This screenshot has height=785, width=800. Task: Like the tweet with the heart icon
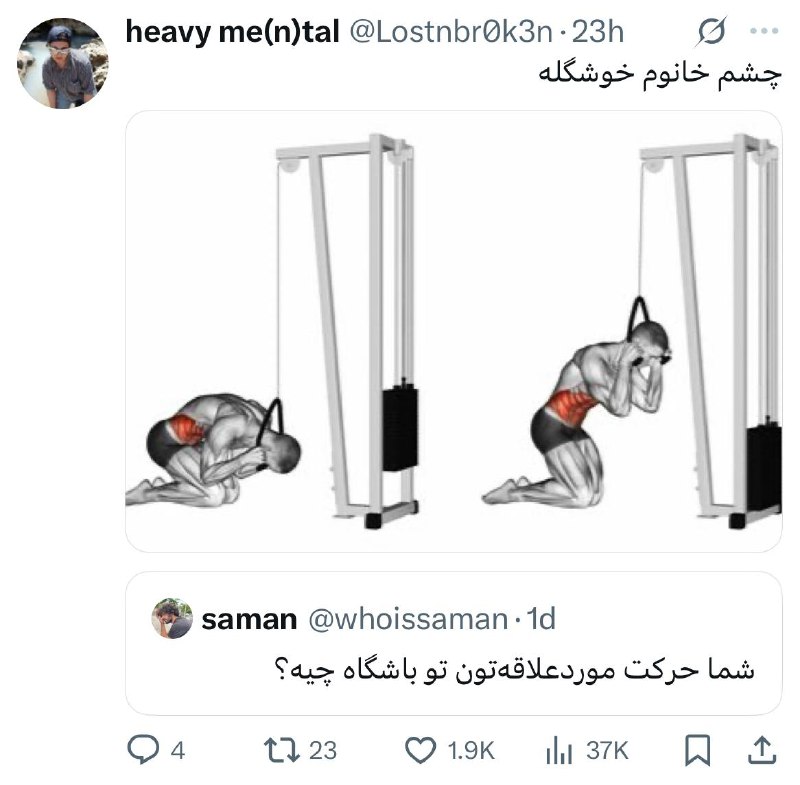pos(420,751)
